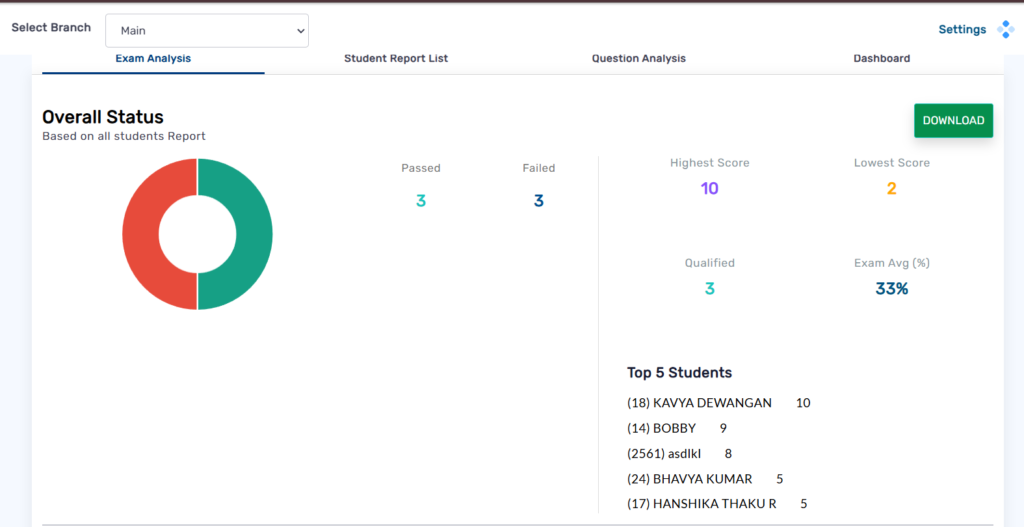The height and width of the screenshot is (527, 1024).
Task: Click the Highest Score label
Action: [x=709, y=163]
